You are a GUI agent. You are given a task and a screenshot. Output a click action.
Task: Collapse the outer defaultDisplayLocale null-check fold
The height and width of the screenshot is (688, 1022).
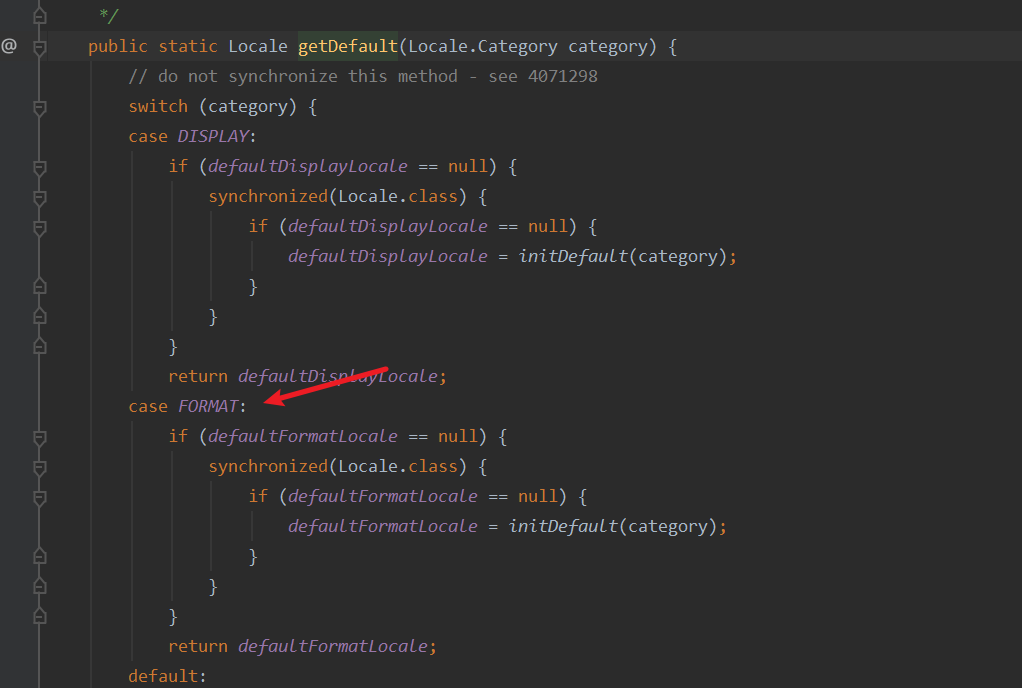[x=40, y=167]
